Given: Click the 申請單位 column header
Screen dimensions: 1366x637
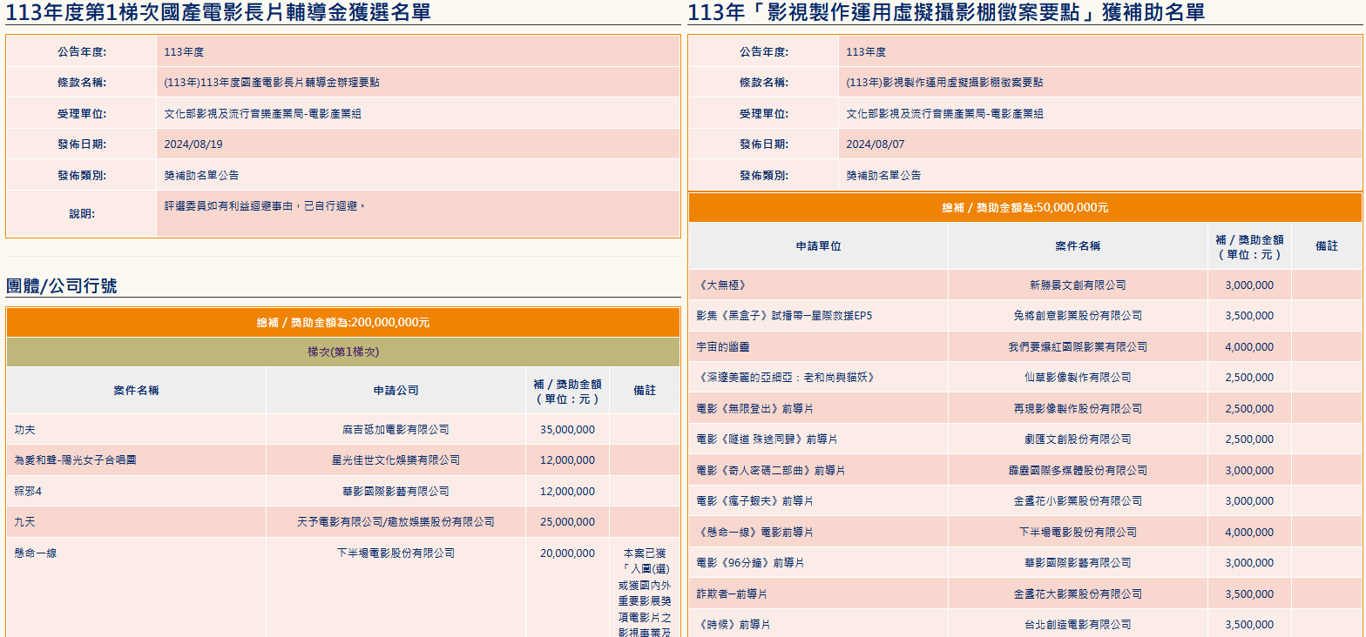Looking at the screenshot, I should click(818, 246).
